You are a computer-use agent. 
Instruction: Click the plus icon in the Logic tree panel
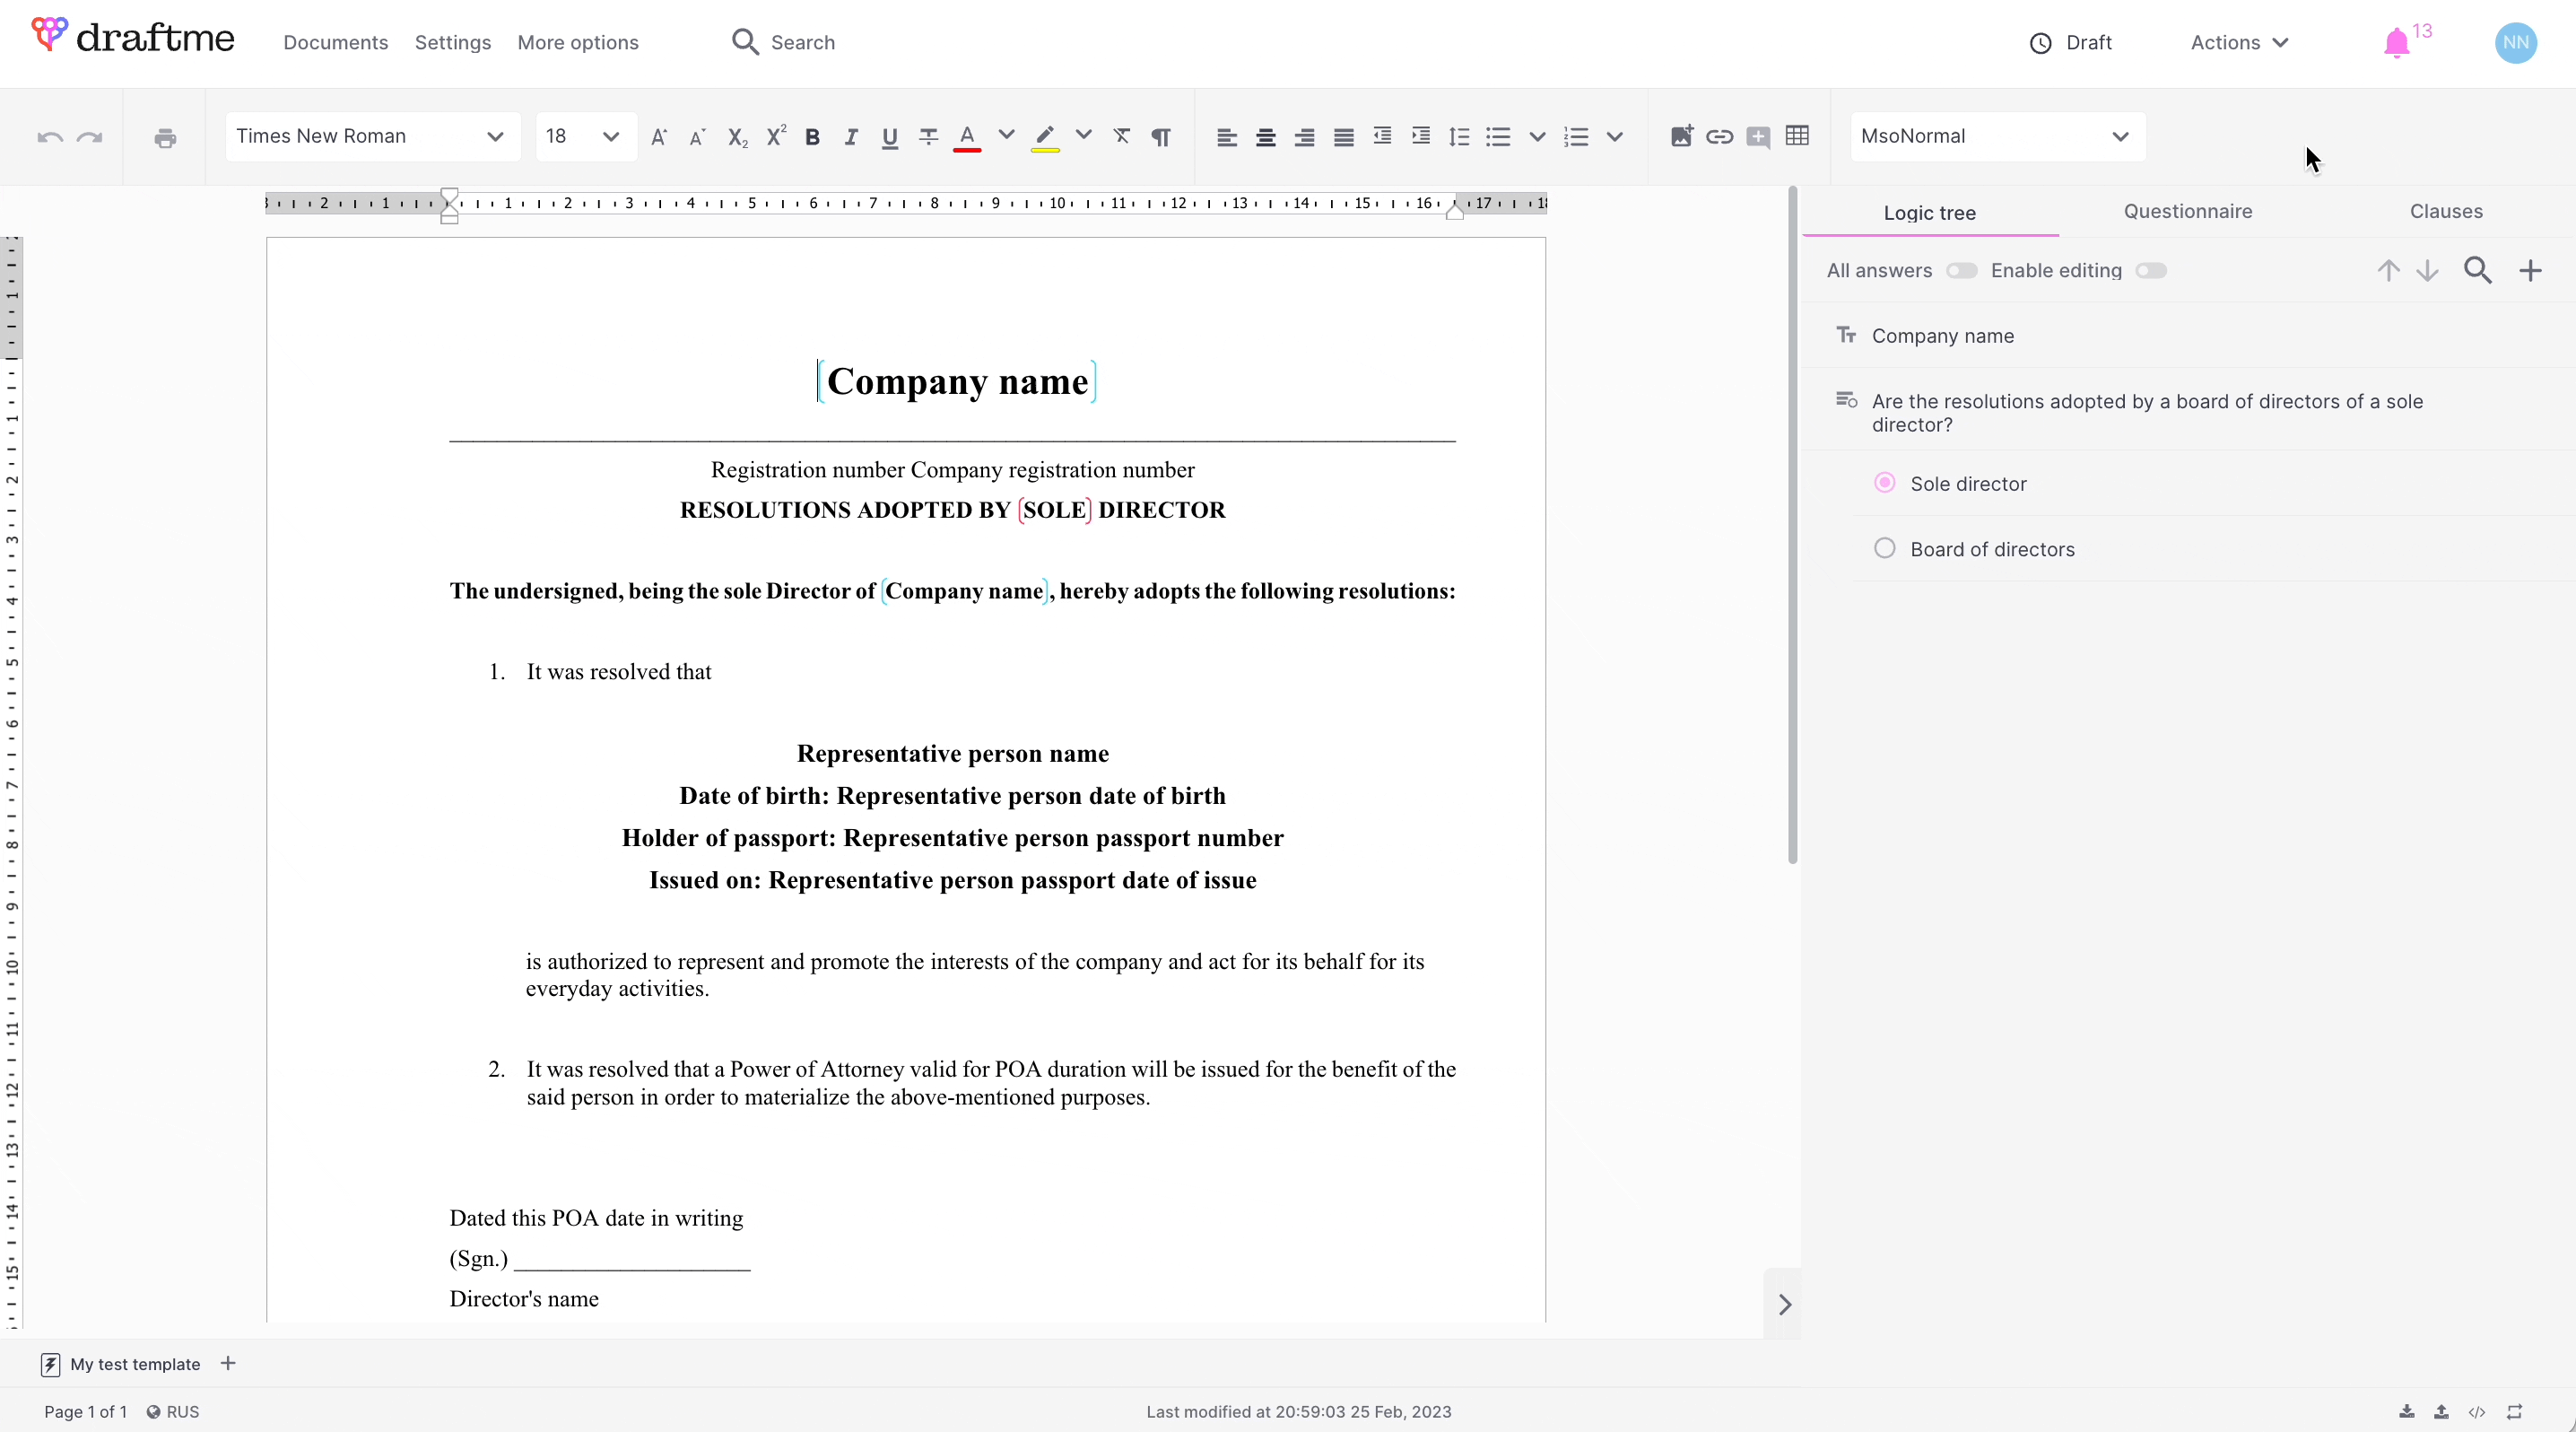(x=2530, y=271)
